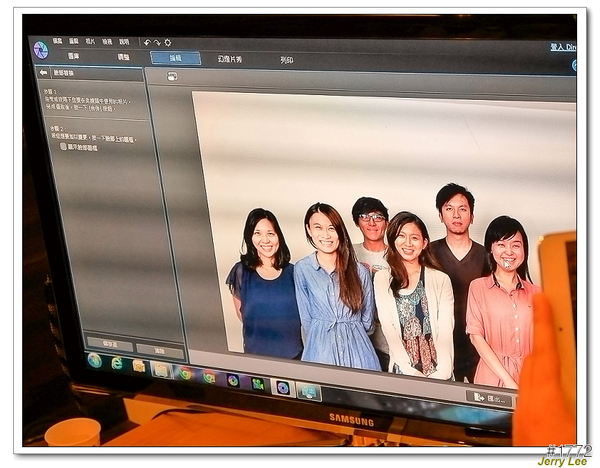Go back using the face swap panel arrow
Viewport: 600px width, 468px height.
tap(43, 73)
